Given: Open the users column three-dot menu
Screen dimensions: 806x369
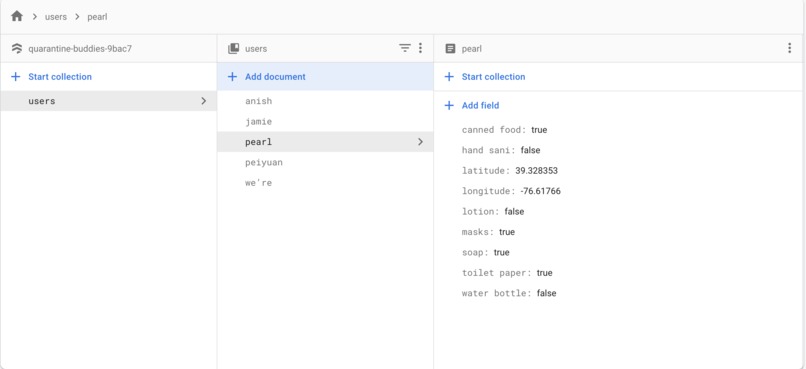Looking at the screenshot, I should coord(420,48).
